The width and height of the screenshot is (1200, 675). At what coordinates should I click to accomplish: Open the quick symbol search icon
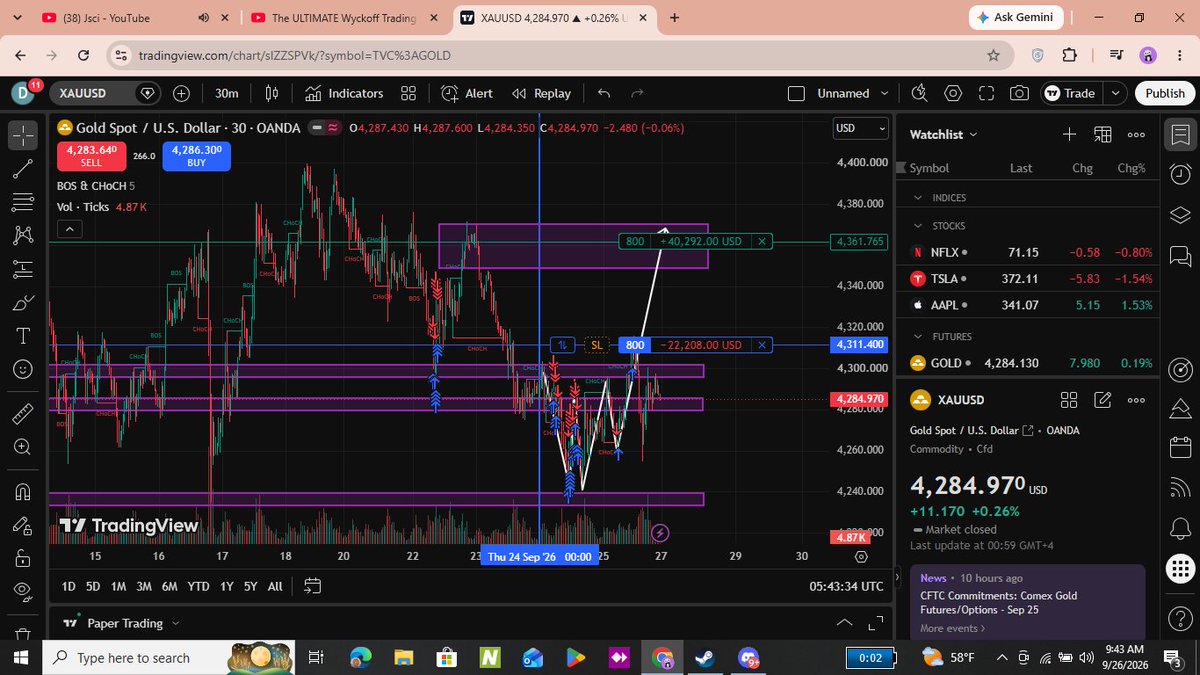920,93
